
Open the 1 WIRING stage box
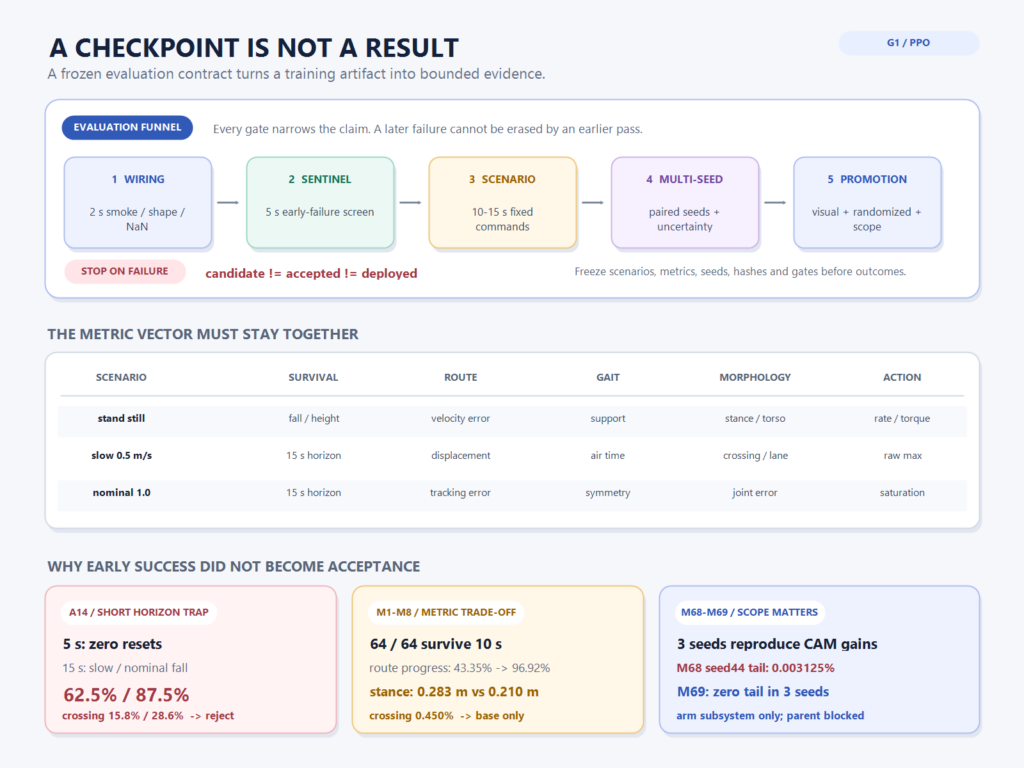[138, 202]
